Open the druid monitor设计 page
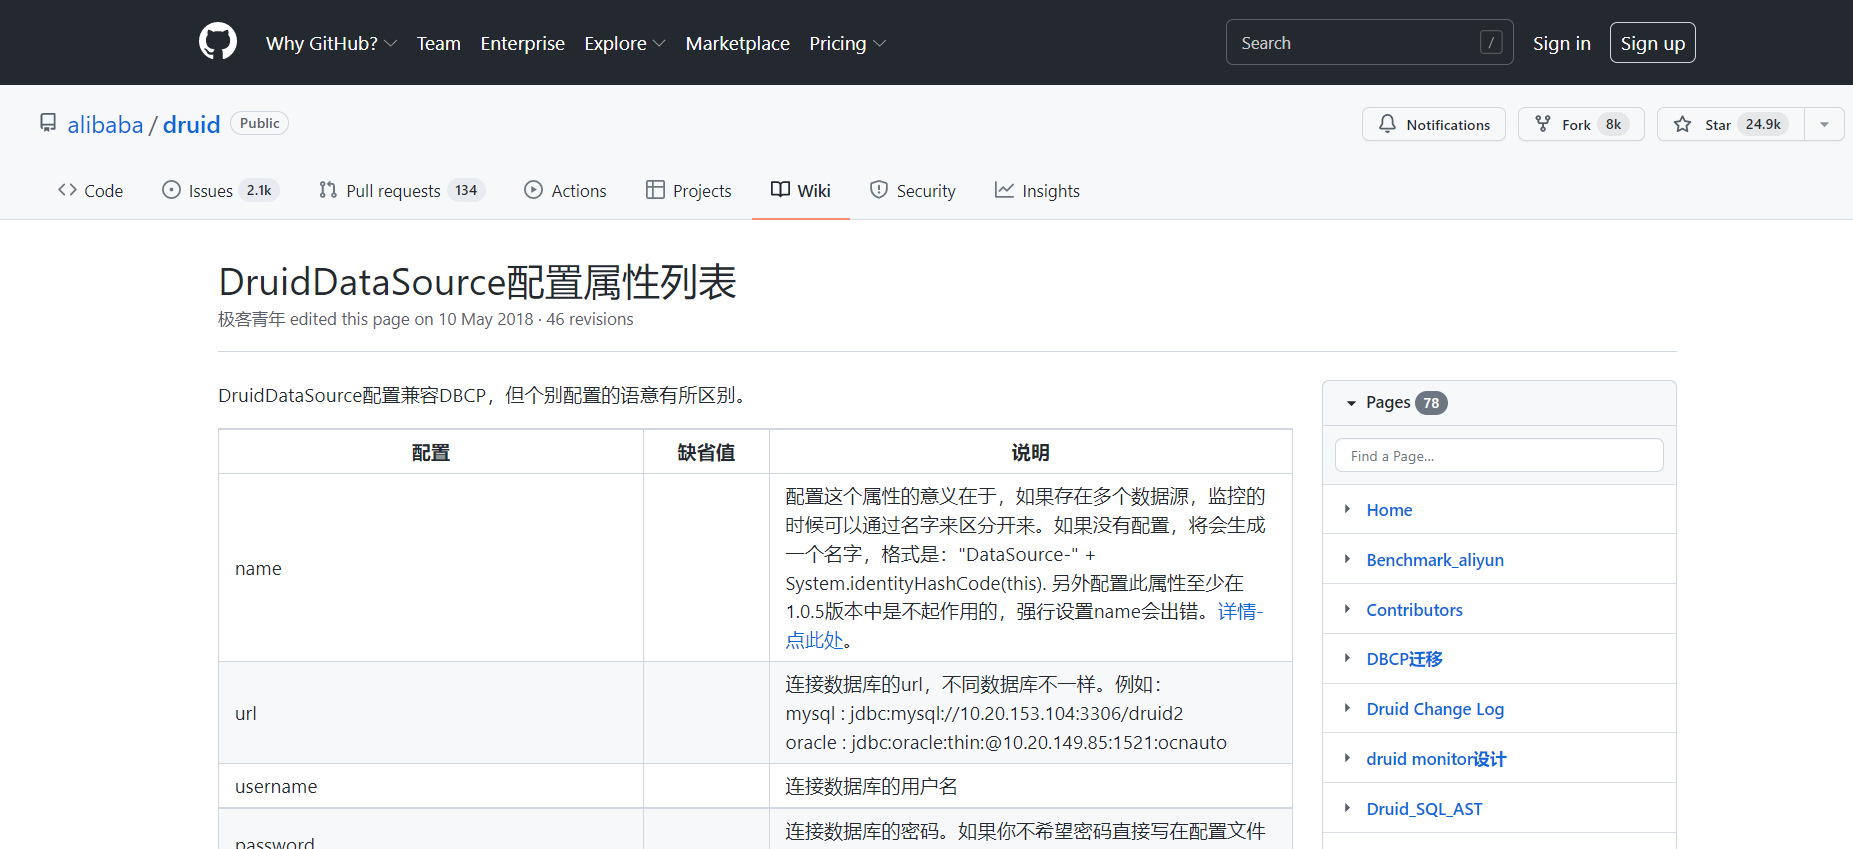Image resolution: width=1853 pixels, height=849 pixels. click(x=1436, y=759)
